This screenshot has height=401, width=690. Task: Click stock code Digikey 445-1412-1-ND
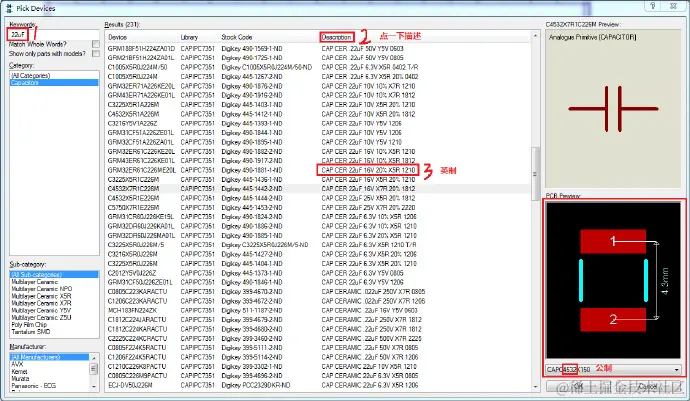click(252, 114)
